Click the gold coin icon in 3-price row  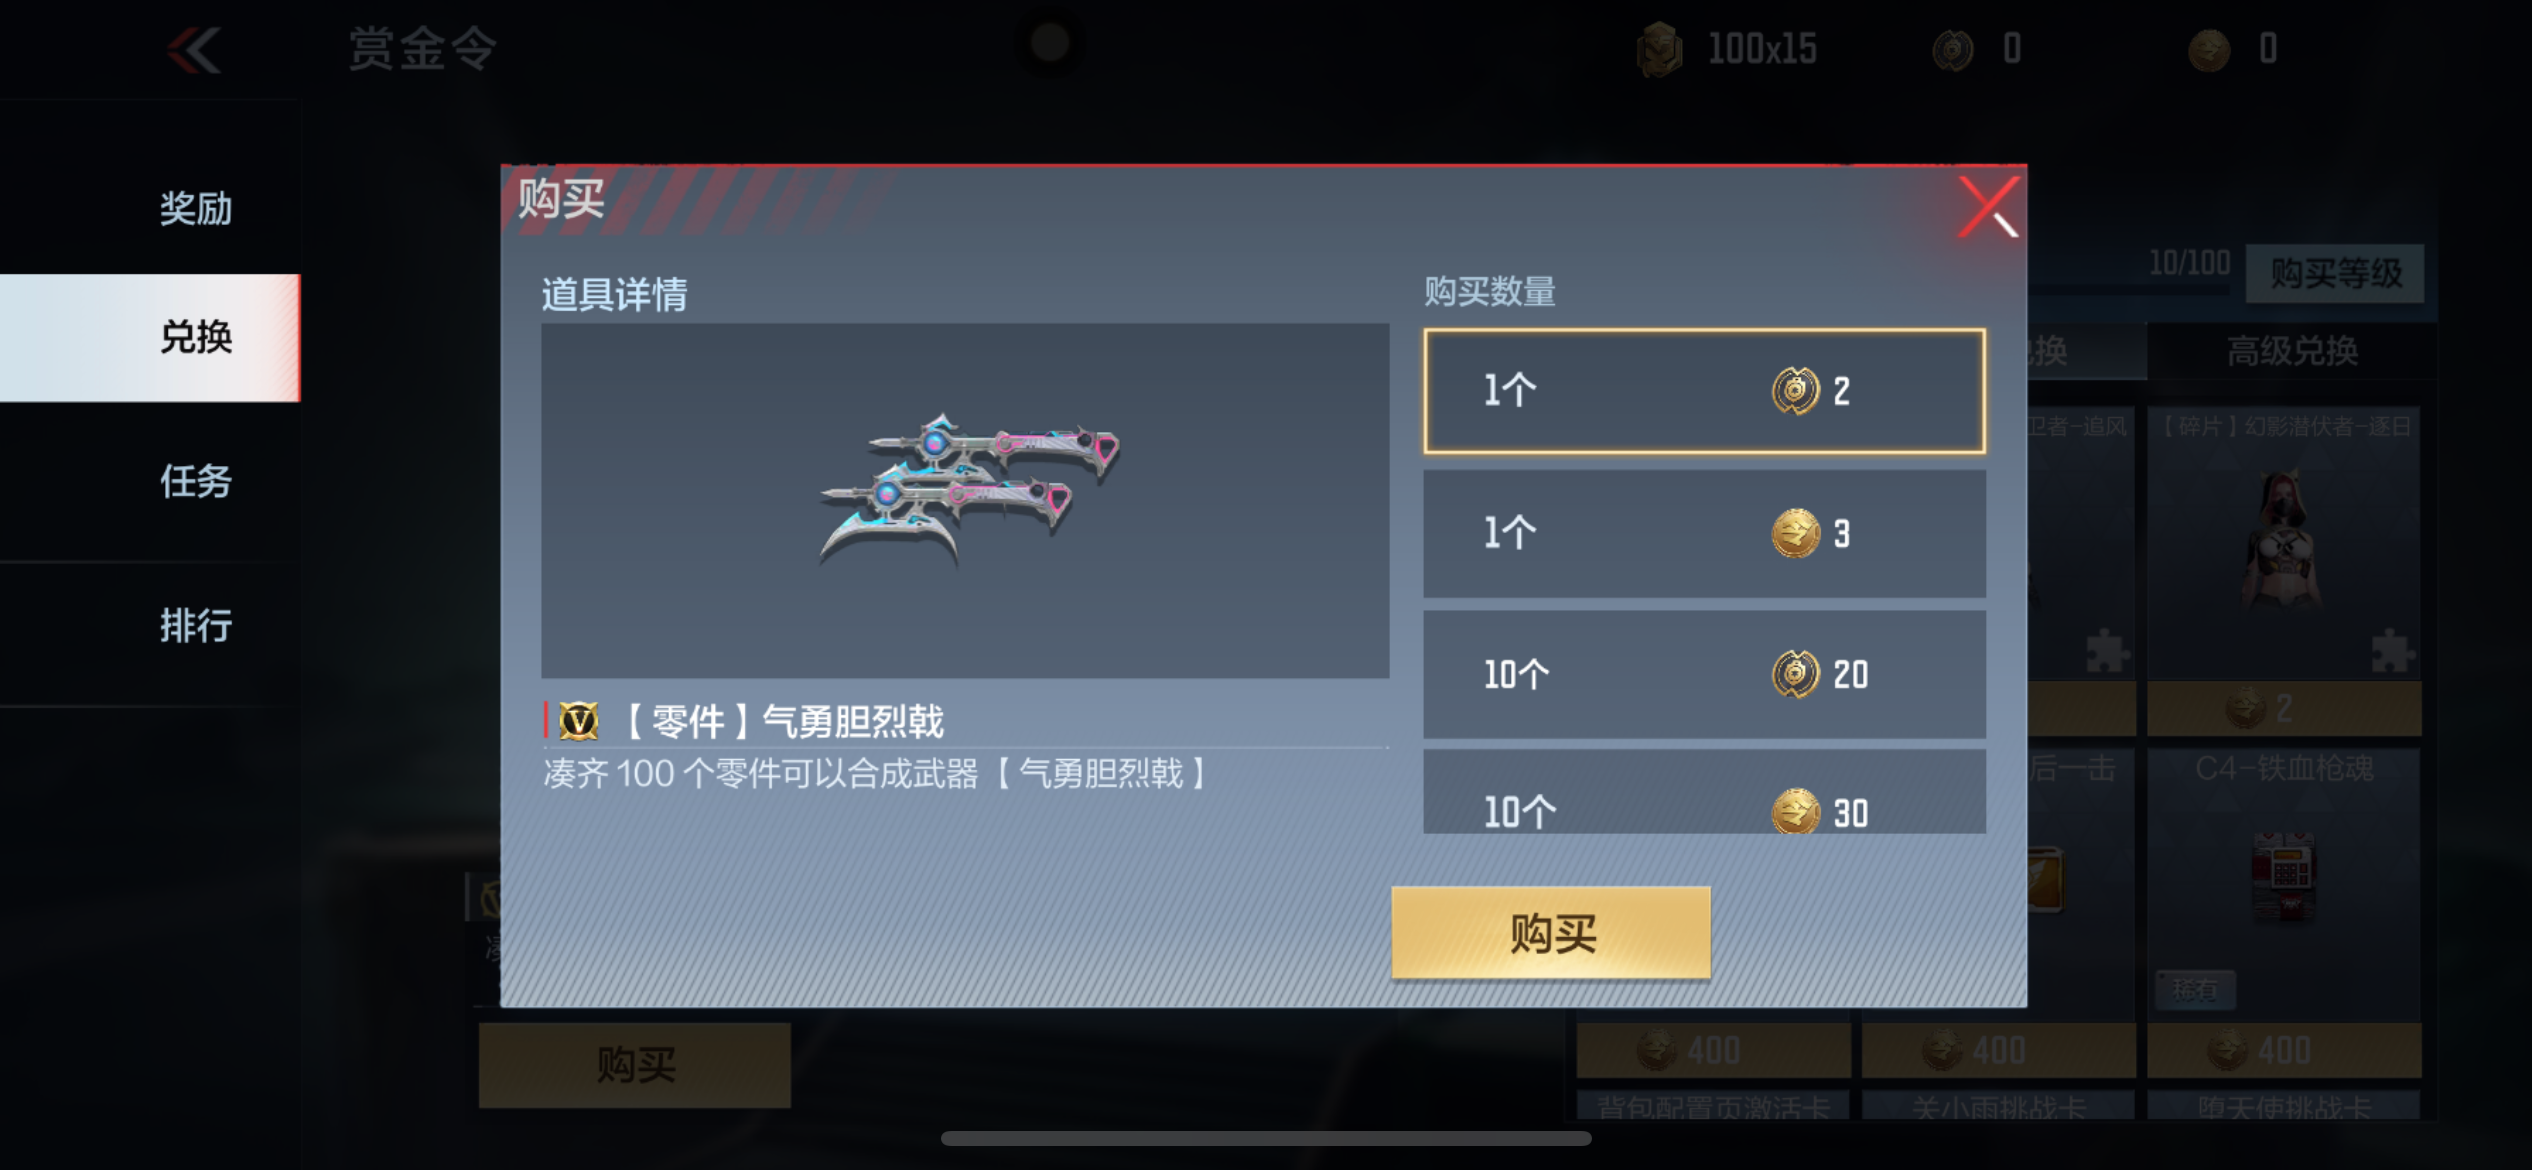click(1796, 533)
